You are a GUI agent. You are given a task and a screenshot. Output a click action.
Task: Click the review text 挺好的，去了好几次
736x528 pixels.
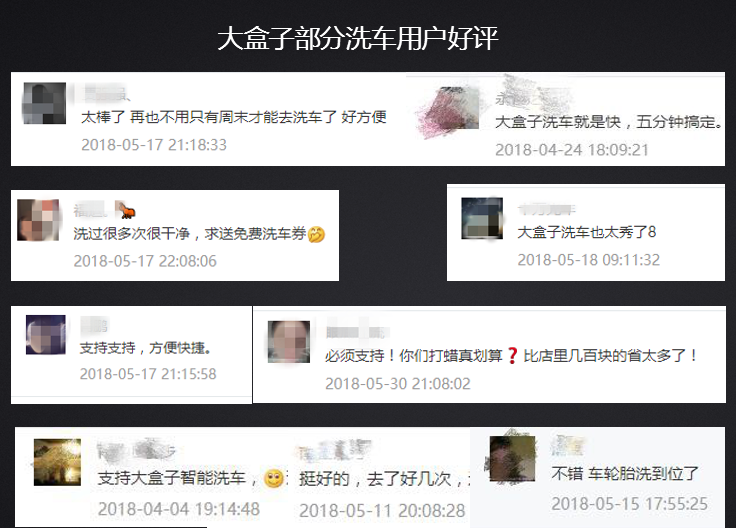point(376,479)
